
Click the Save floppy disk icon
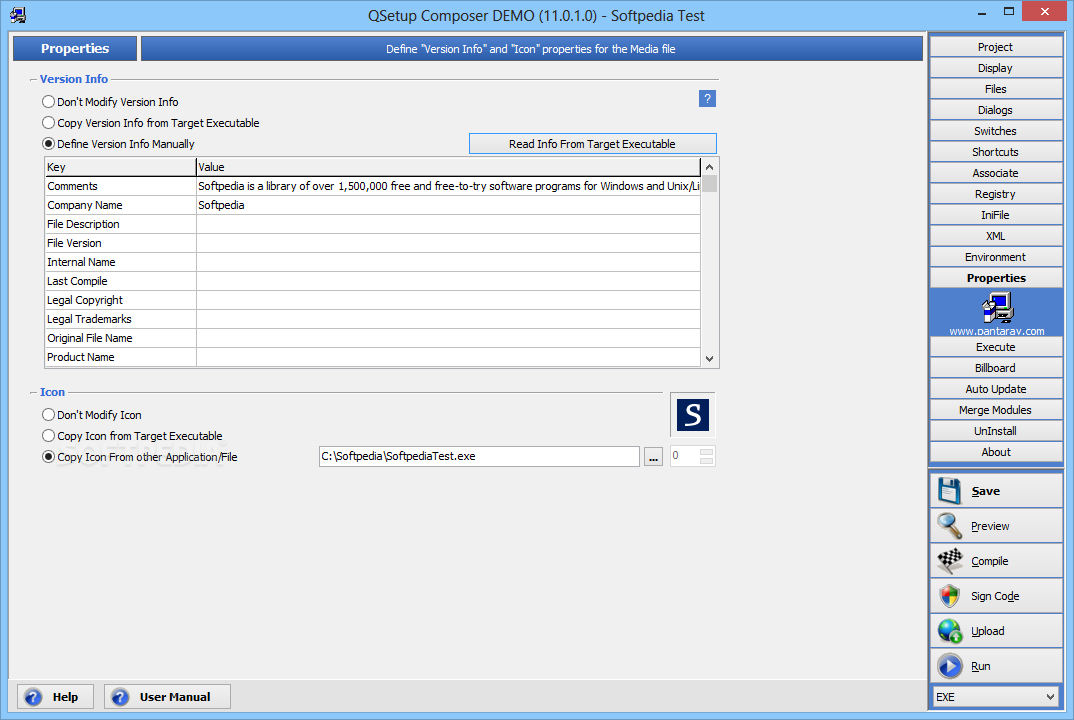[x=949, y=491]
